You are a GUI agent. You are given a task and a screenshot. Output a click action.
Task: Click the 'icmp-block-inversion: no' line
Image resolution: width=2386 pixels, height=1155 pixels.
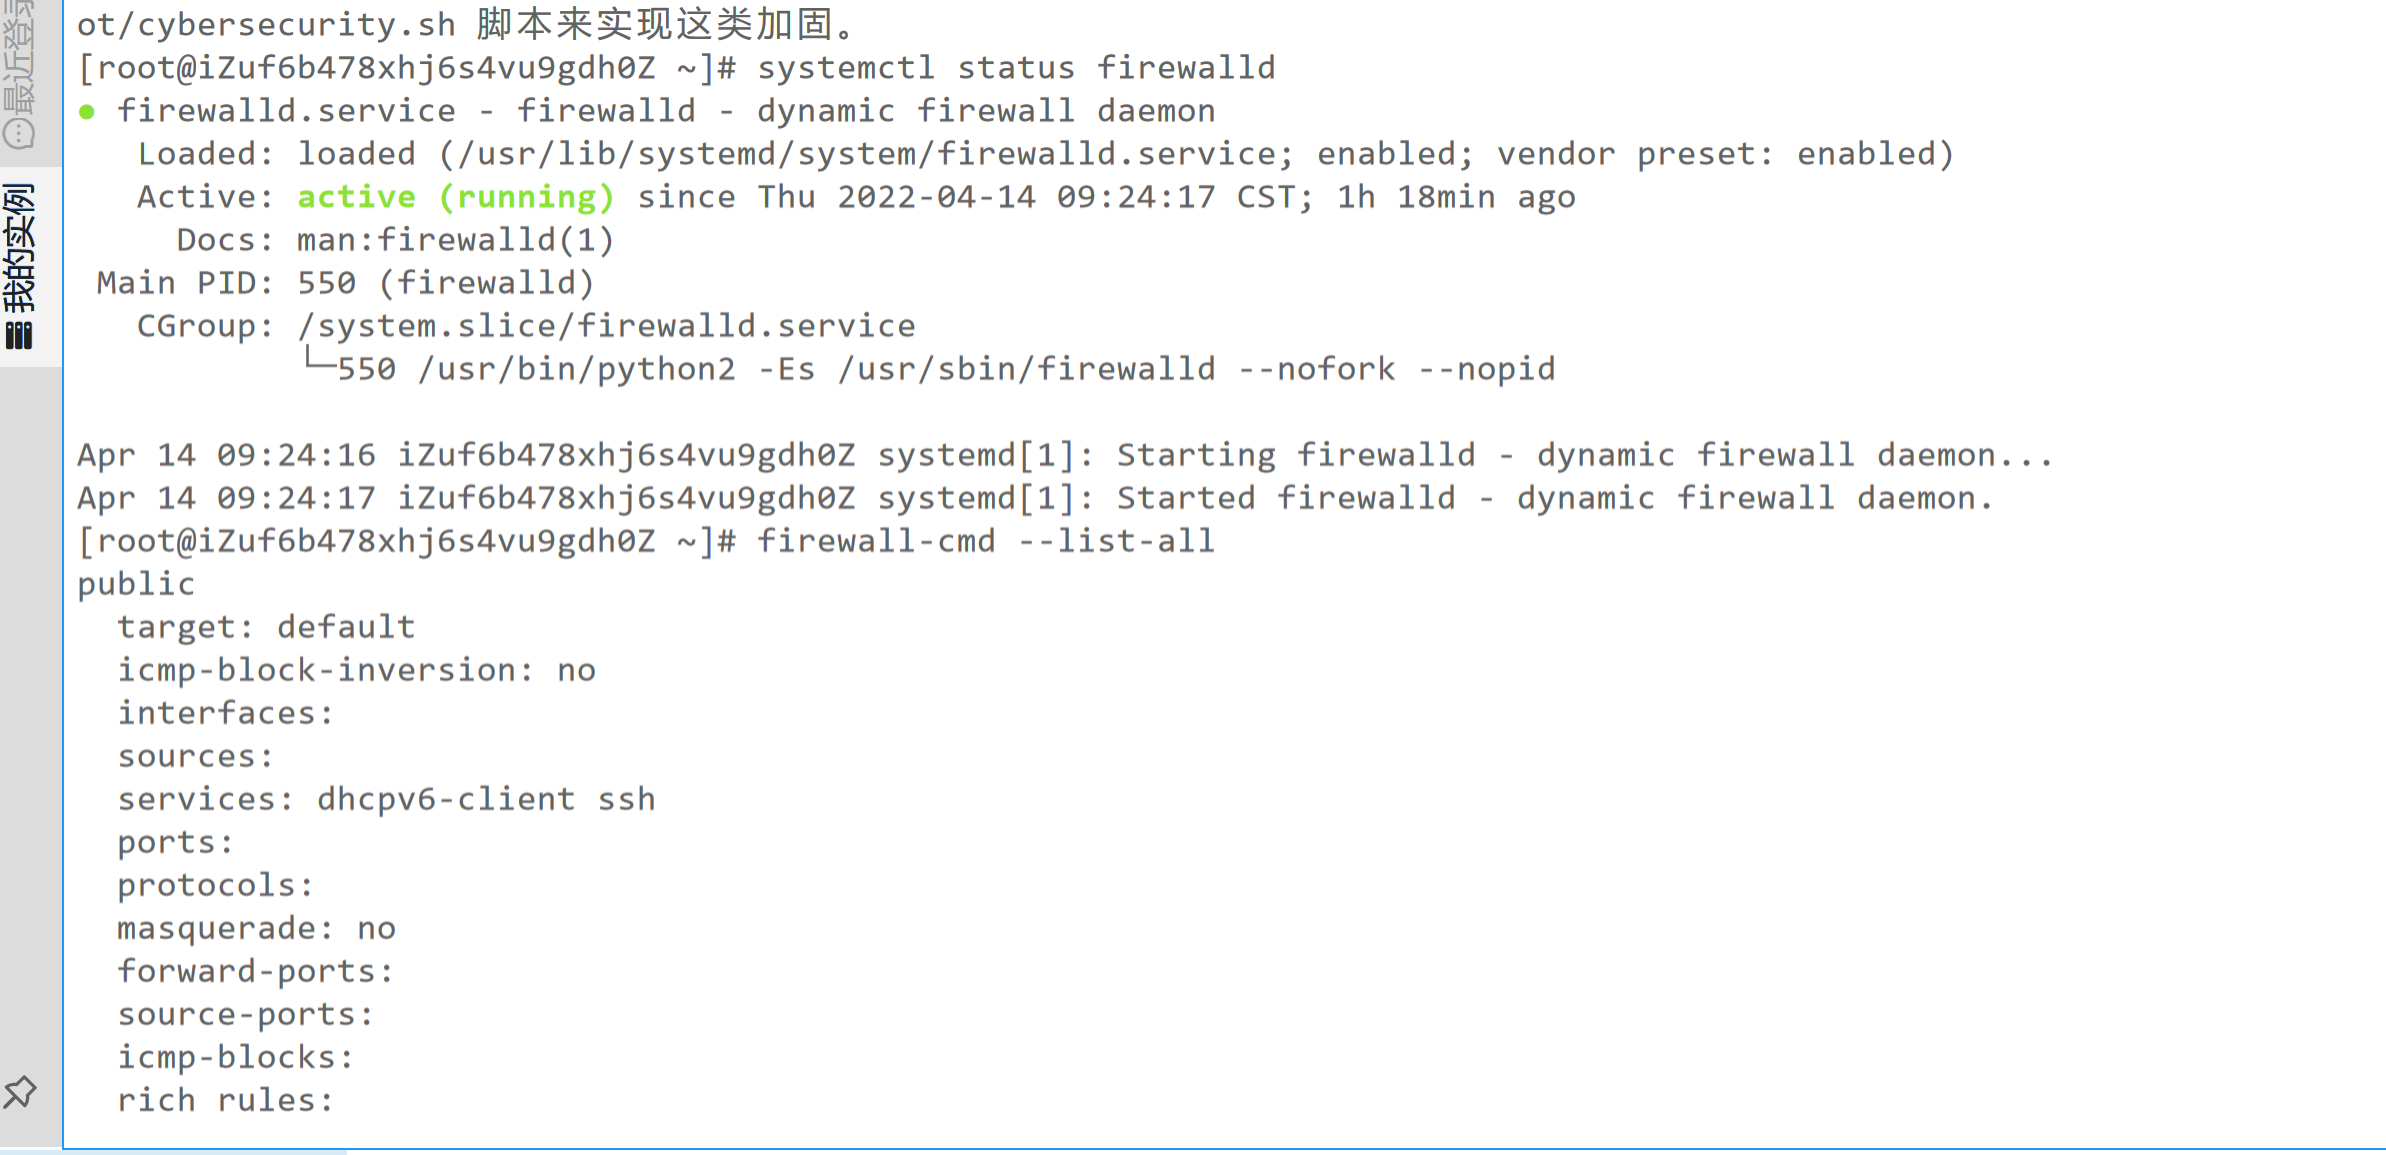coord(357,670)
